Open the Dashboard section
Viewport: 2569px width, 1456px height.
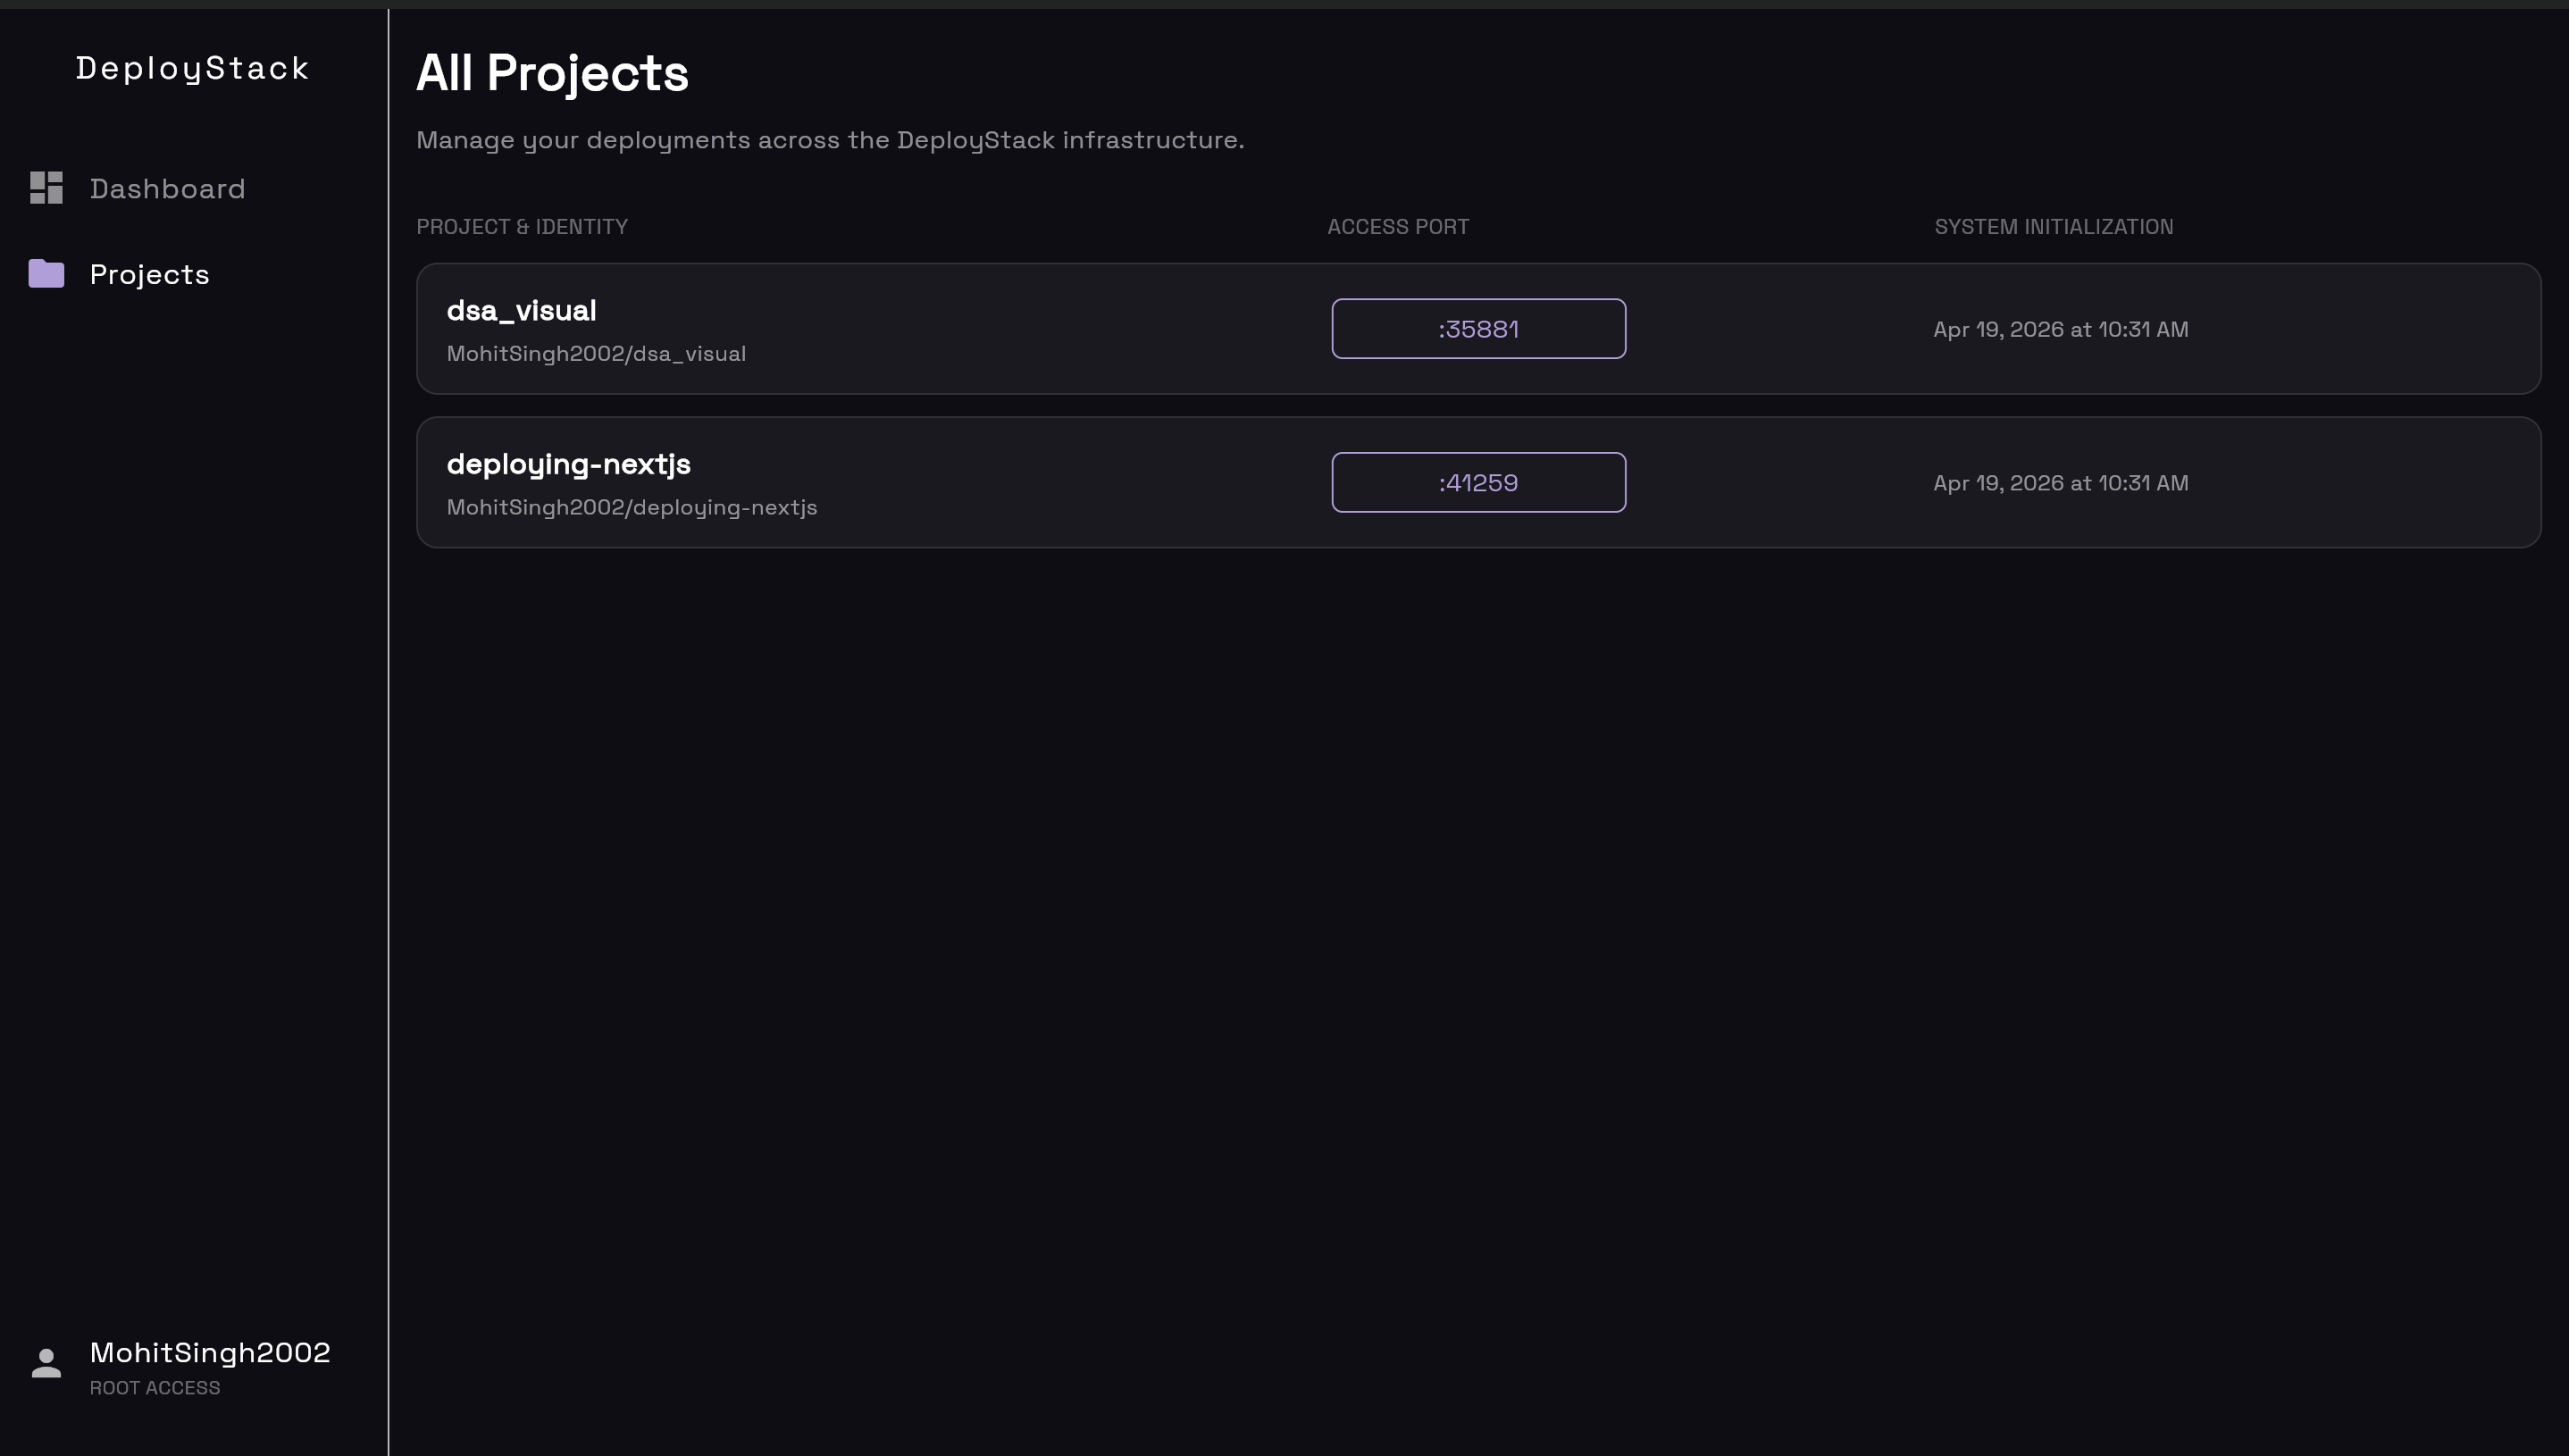(x=168, y=188)
